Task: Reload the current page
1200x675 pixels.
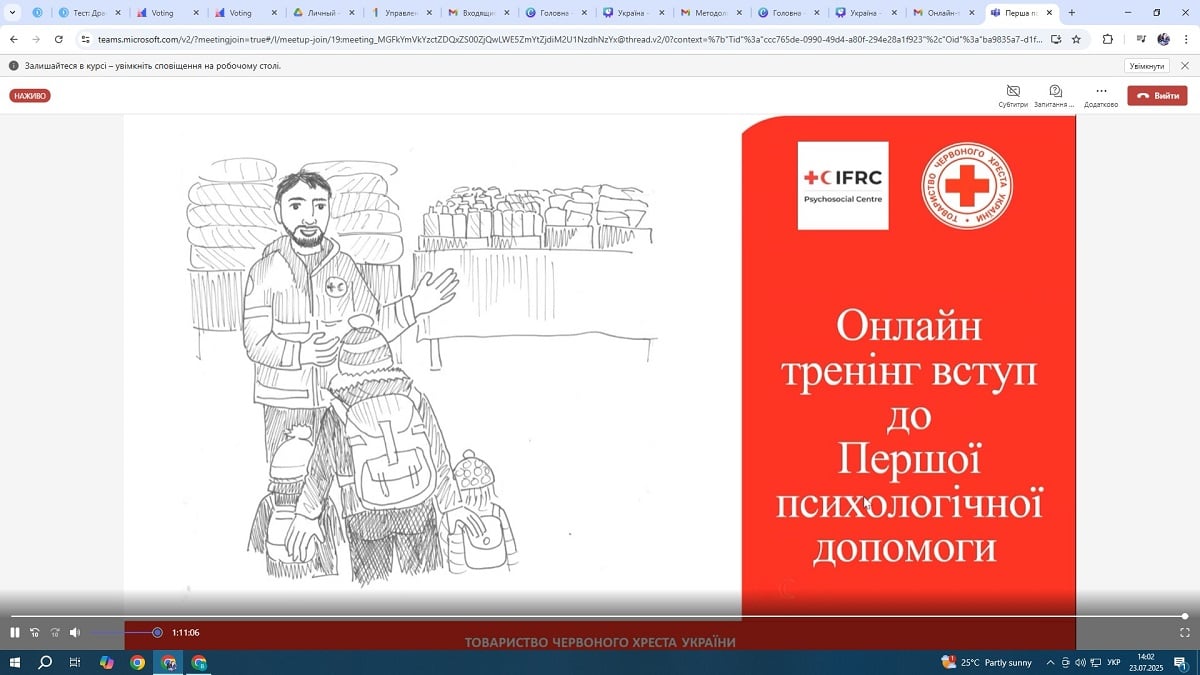Action: (59, 39)
